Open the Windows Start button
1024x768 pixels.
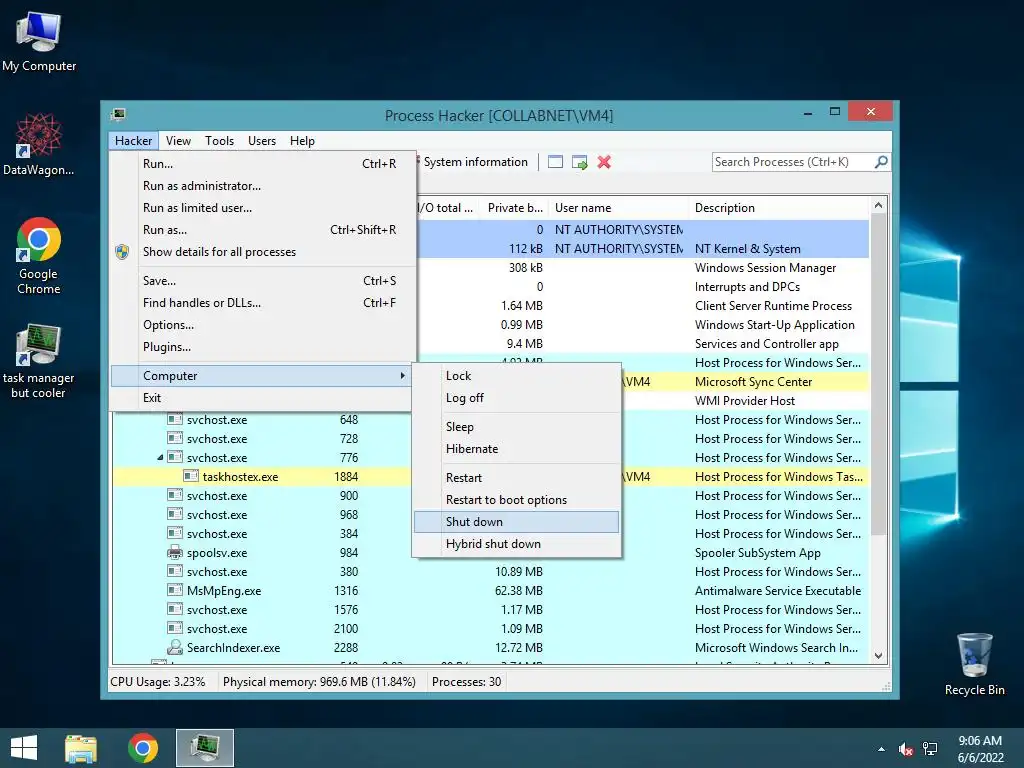click(x=24, y=748)
